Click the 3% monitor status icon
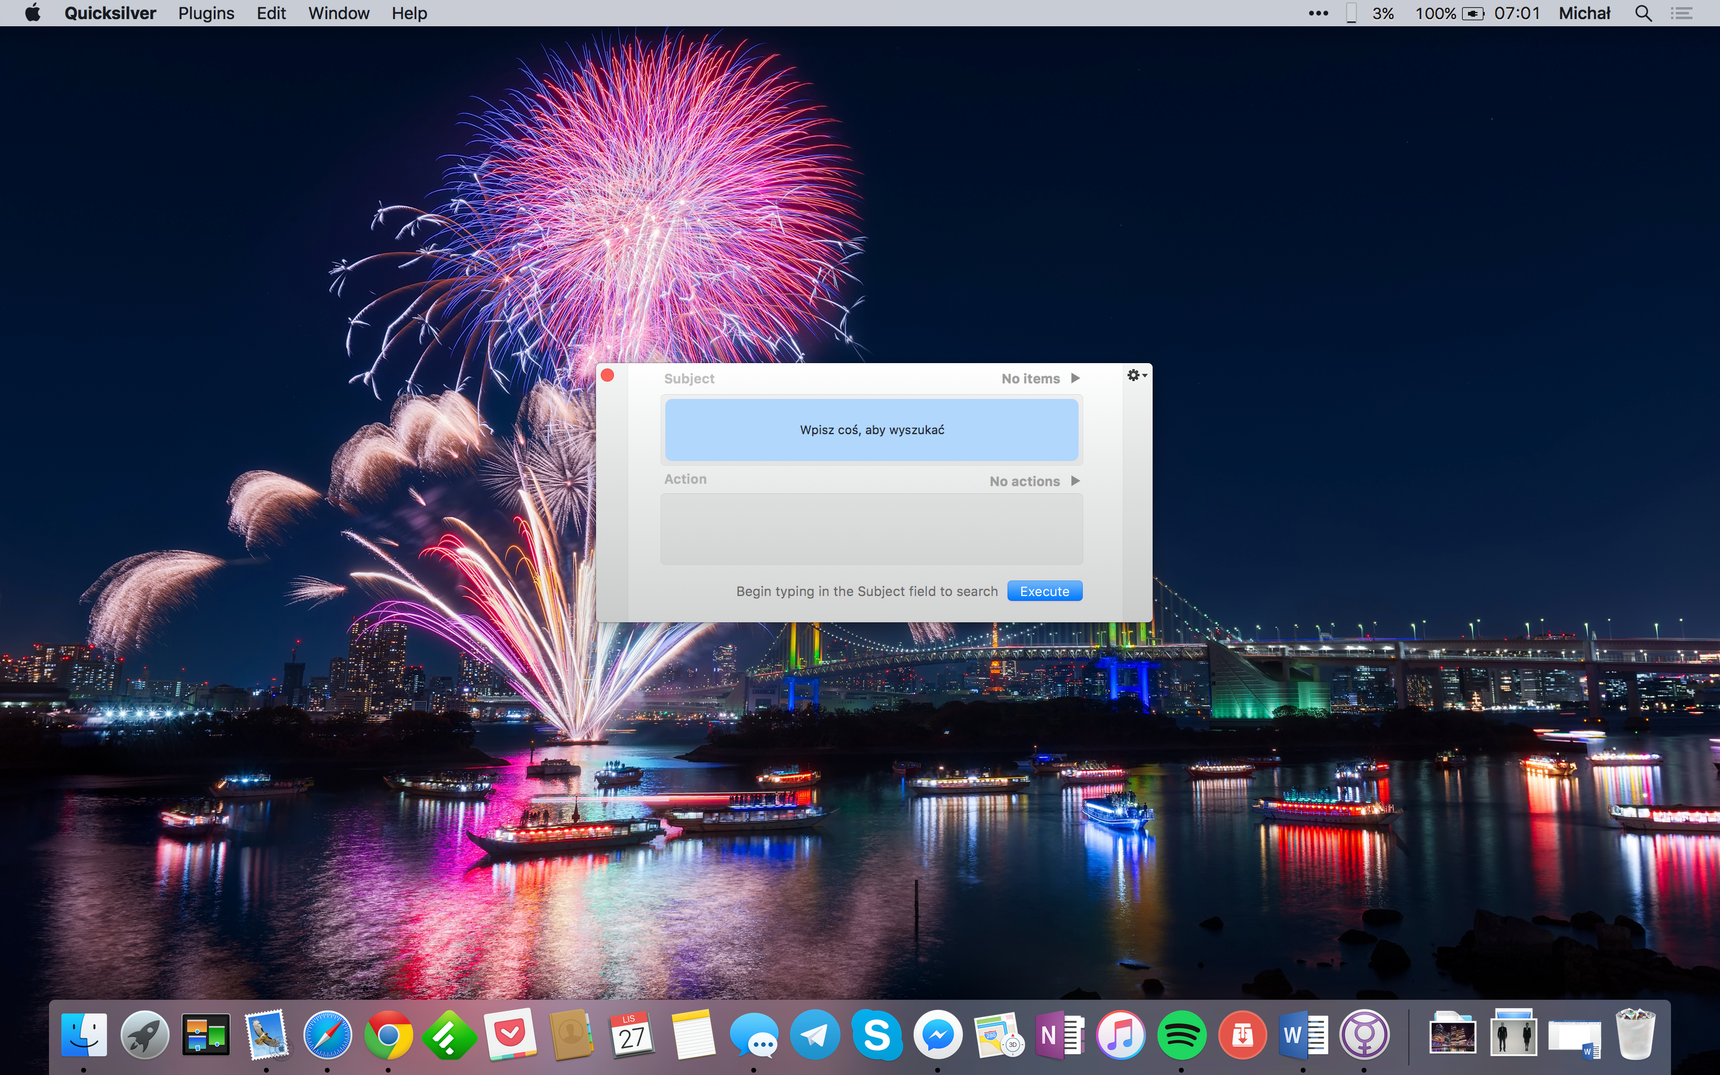Screen dimensions: 1720x1075 pyautogui.click(x=1371, y=13)
